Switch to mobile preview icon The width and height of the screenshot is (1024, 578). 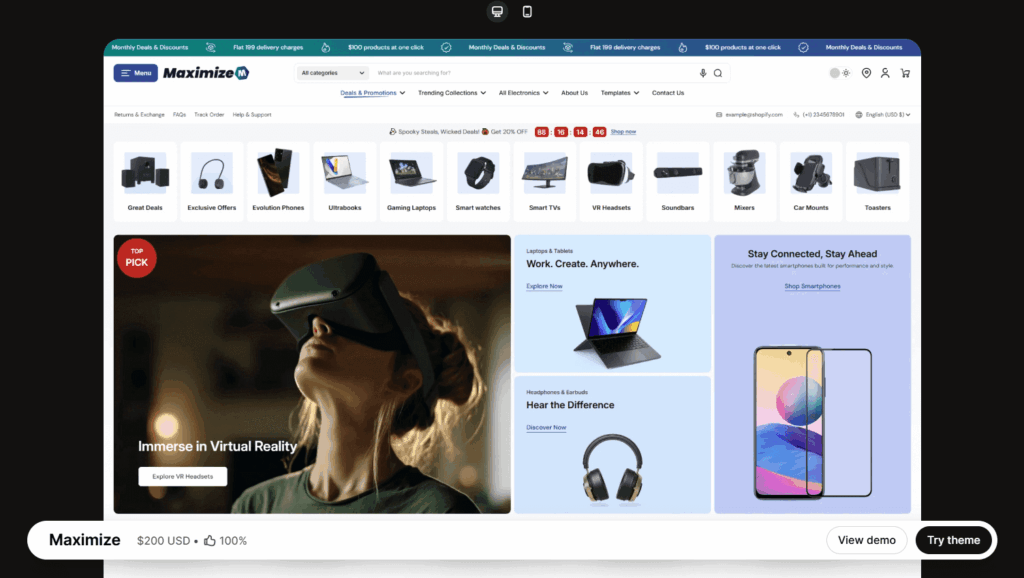tap(527, 12)
